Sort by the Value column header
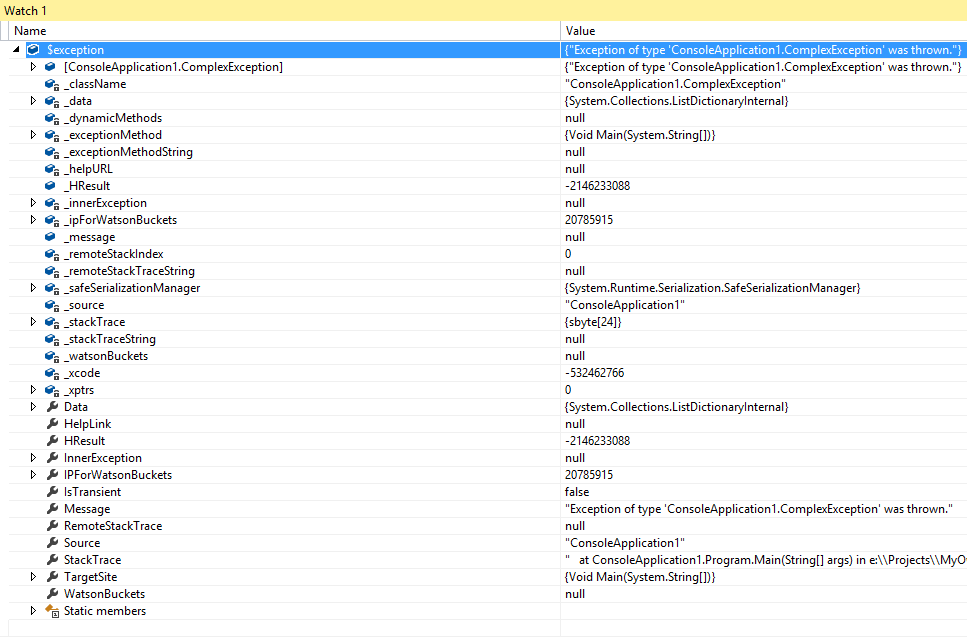Image resolution: width=967 pixels, height=638 pixels. (x=763, y=31)
